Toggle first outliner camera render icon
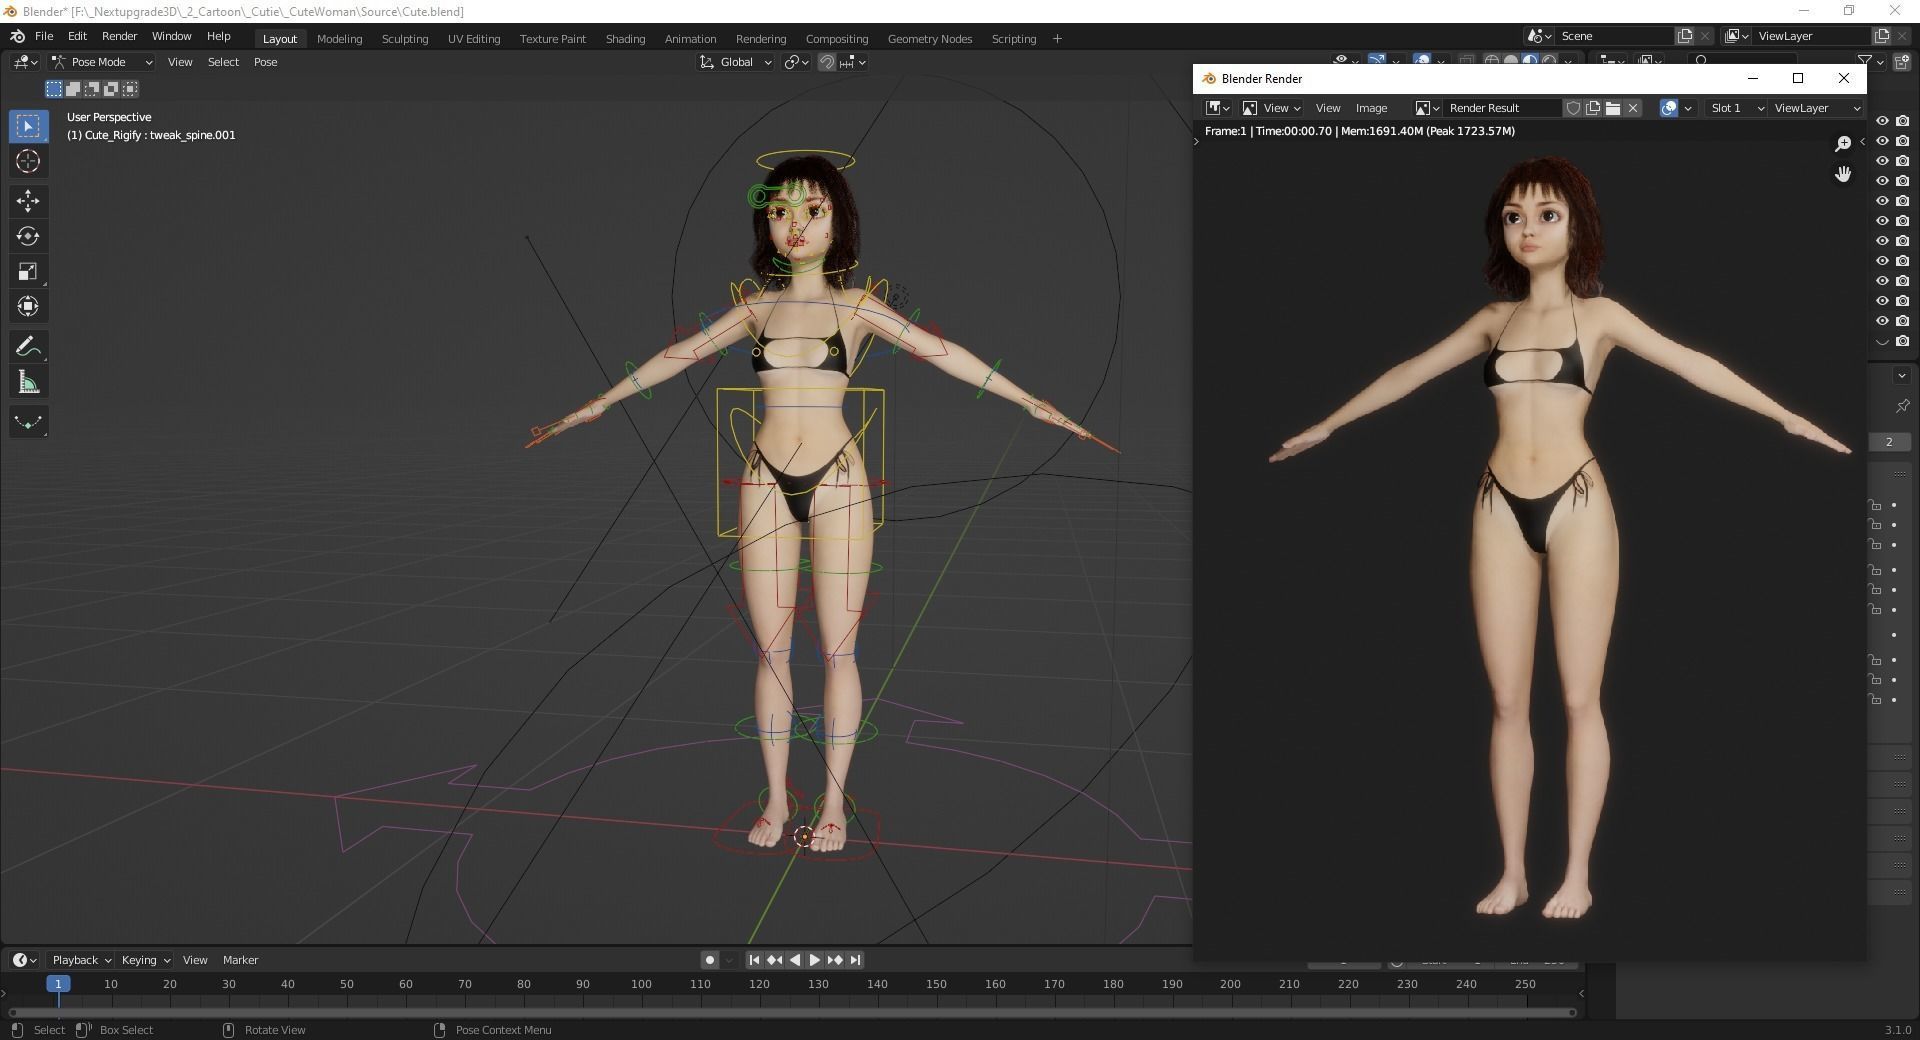Image resolution: width=1920 pixels, height=1040 pixels. click(1903, 121)
